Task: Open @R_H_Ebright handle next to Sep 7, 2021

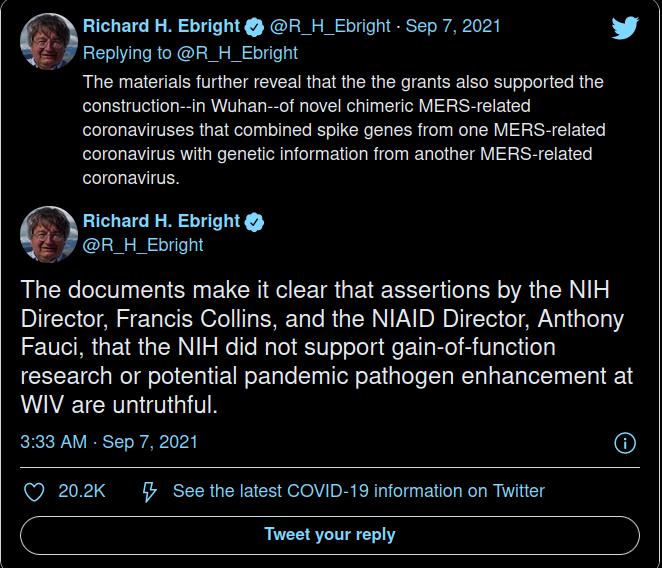Action: (x=330, y=27)
